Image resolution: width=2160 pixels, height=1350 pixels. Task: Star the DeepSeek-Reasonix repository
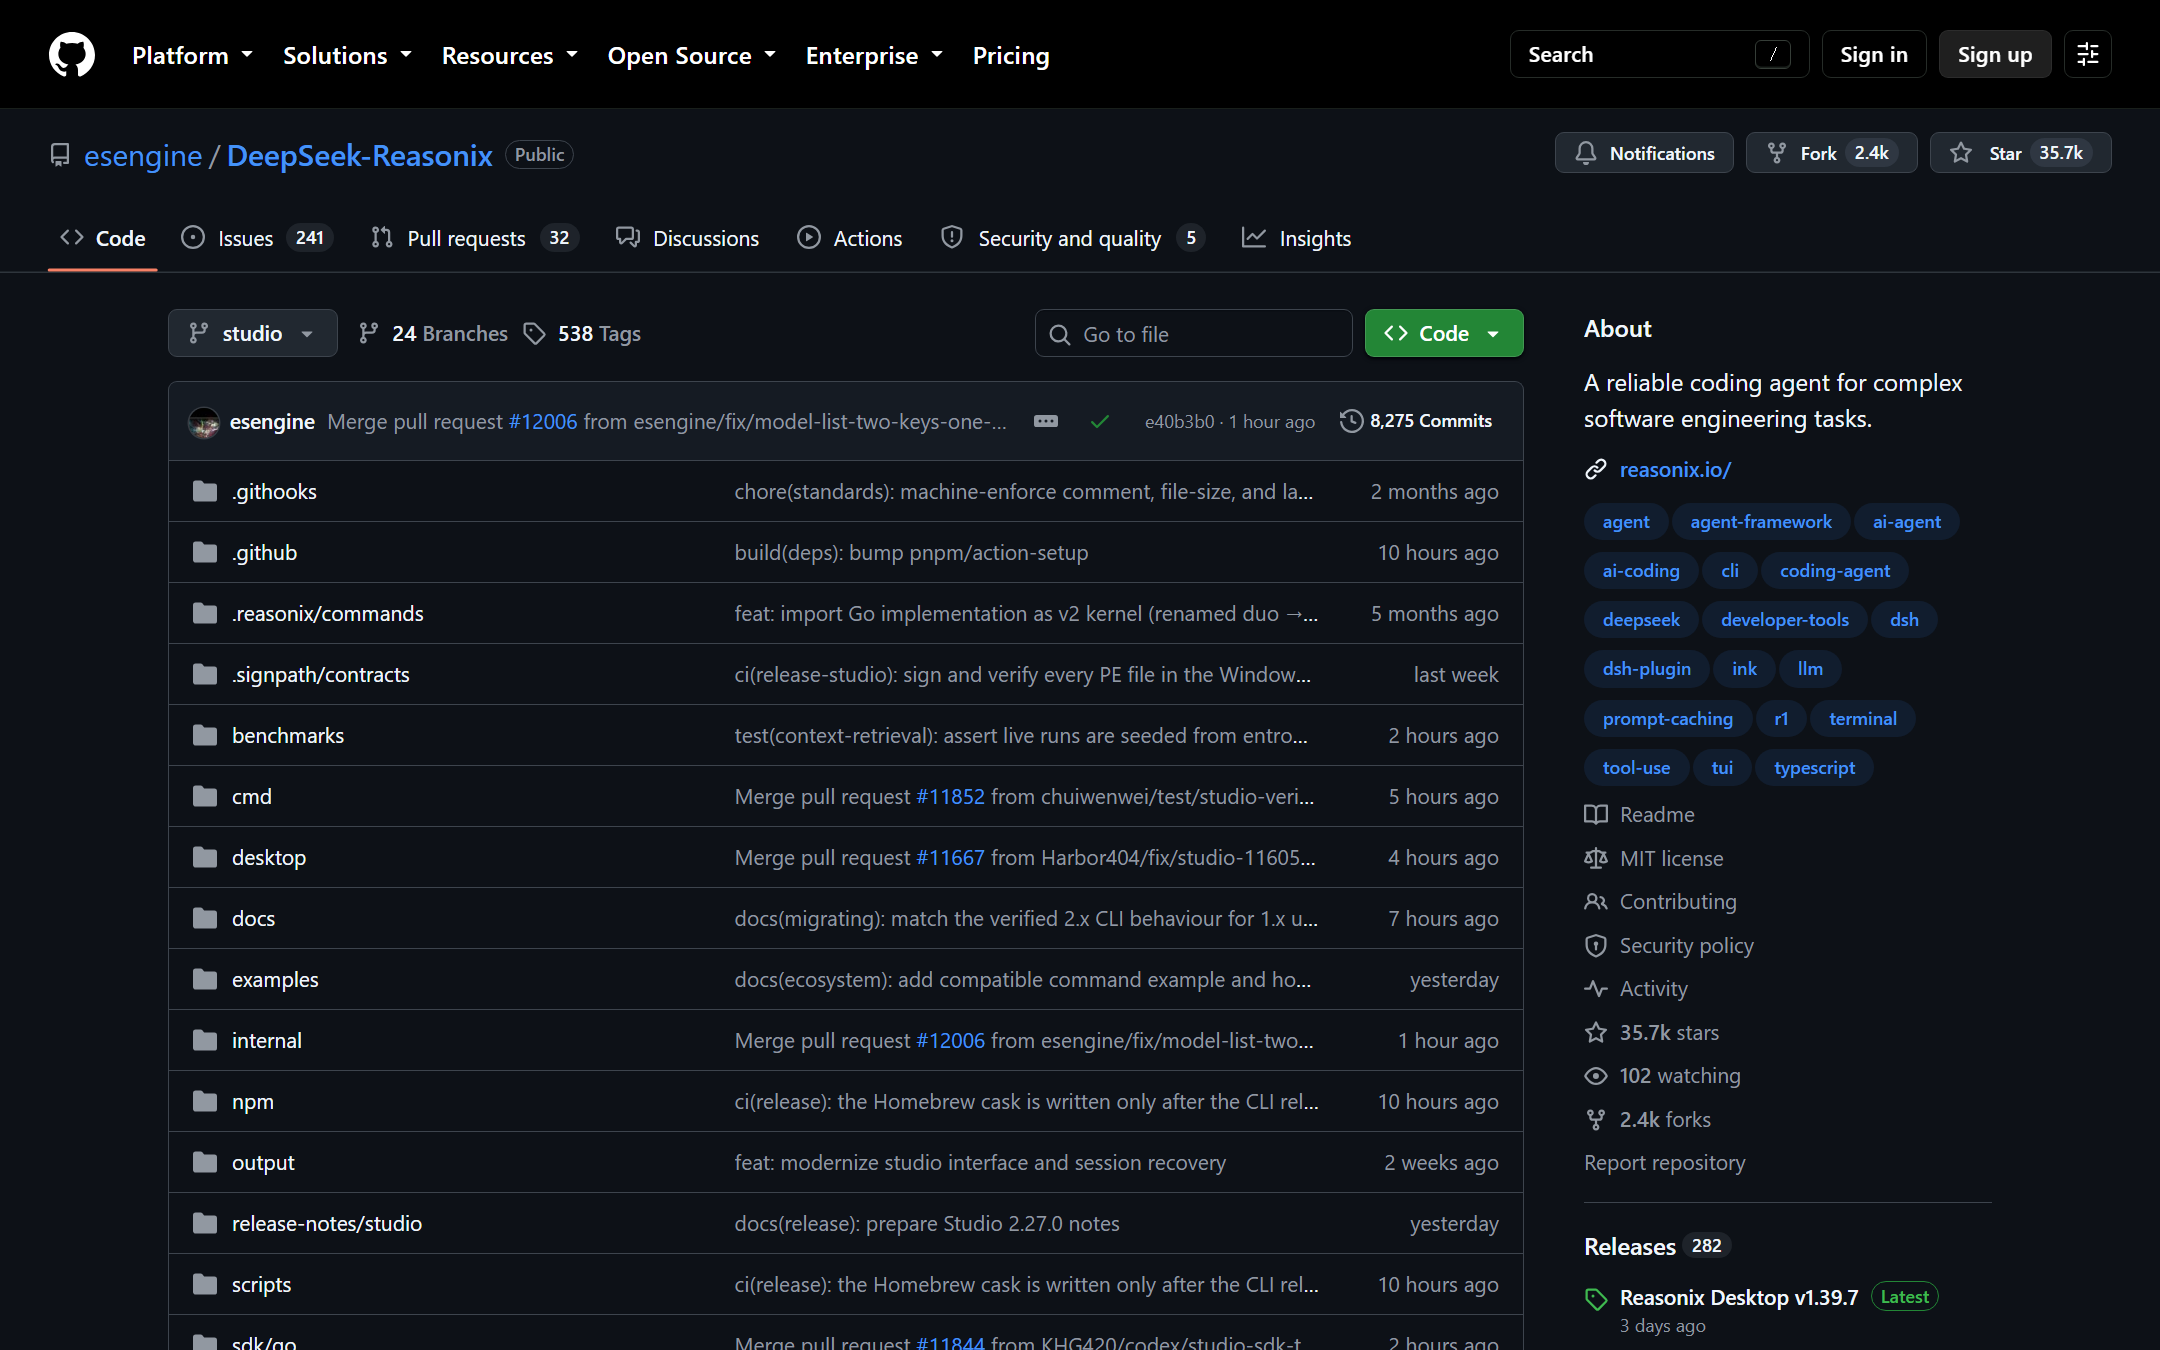pyautogui.click(x=2020, y=153)
